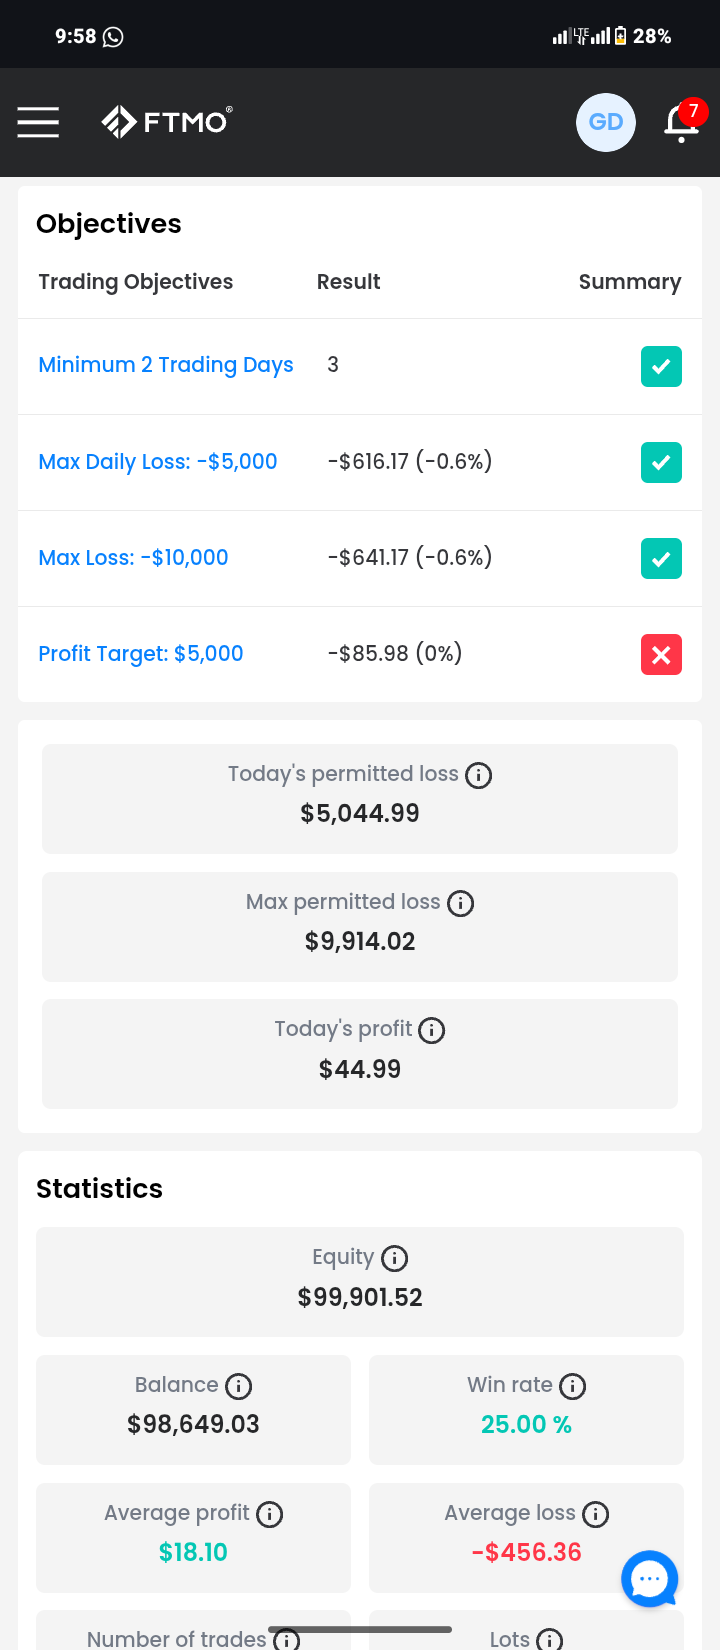The width and height of the screenshot is (720, 1650).
Task: Open the hamburger navigation menu
Action: tap(38, 122)
